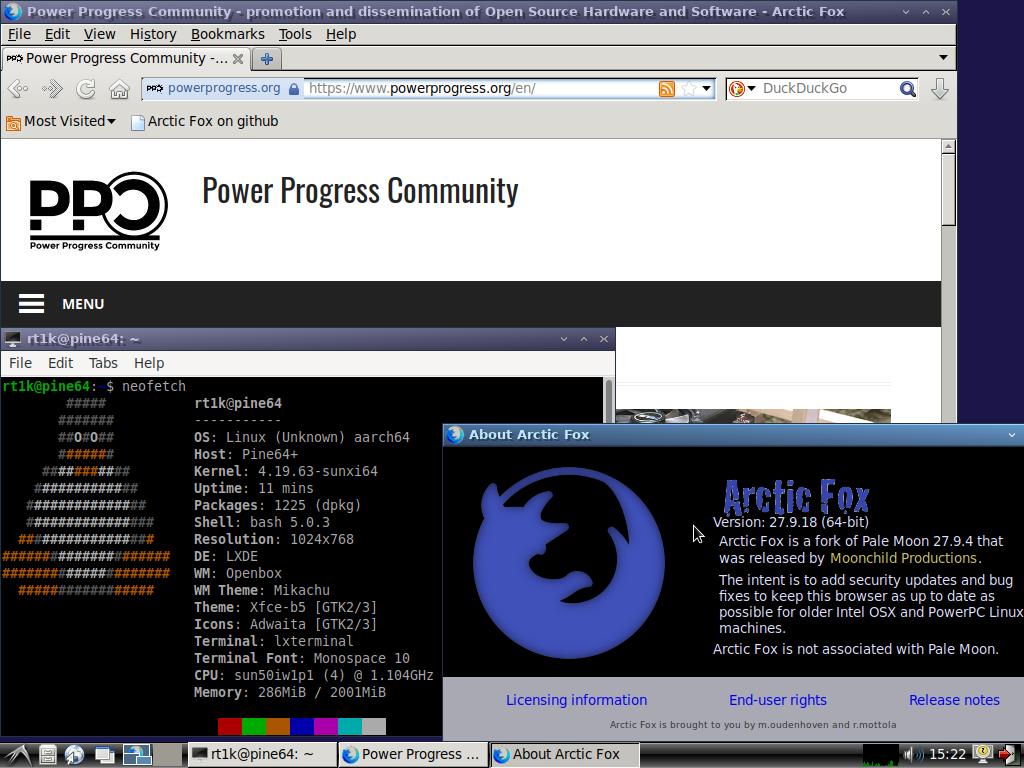
Task: Open the Release notes link
Action: click(954, 700)
